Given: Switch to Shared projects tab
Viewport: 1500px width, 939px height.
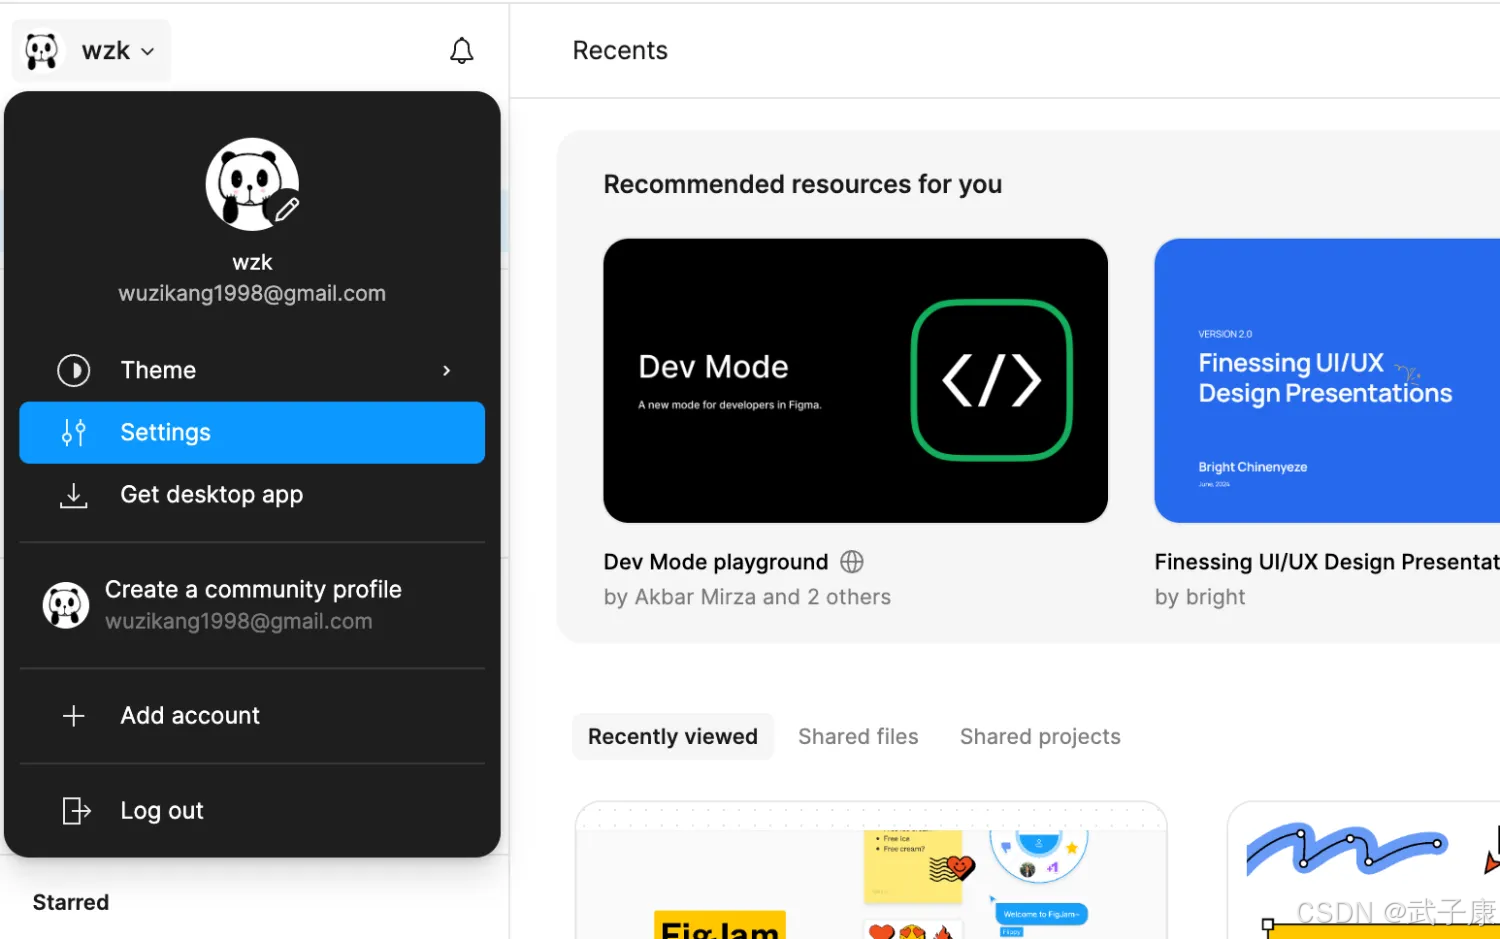Looking at the screenshot, I should (1040, 737).
